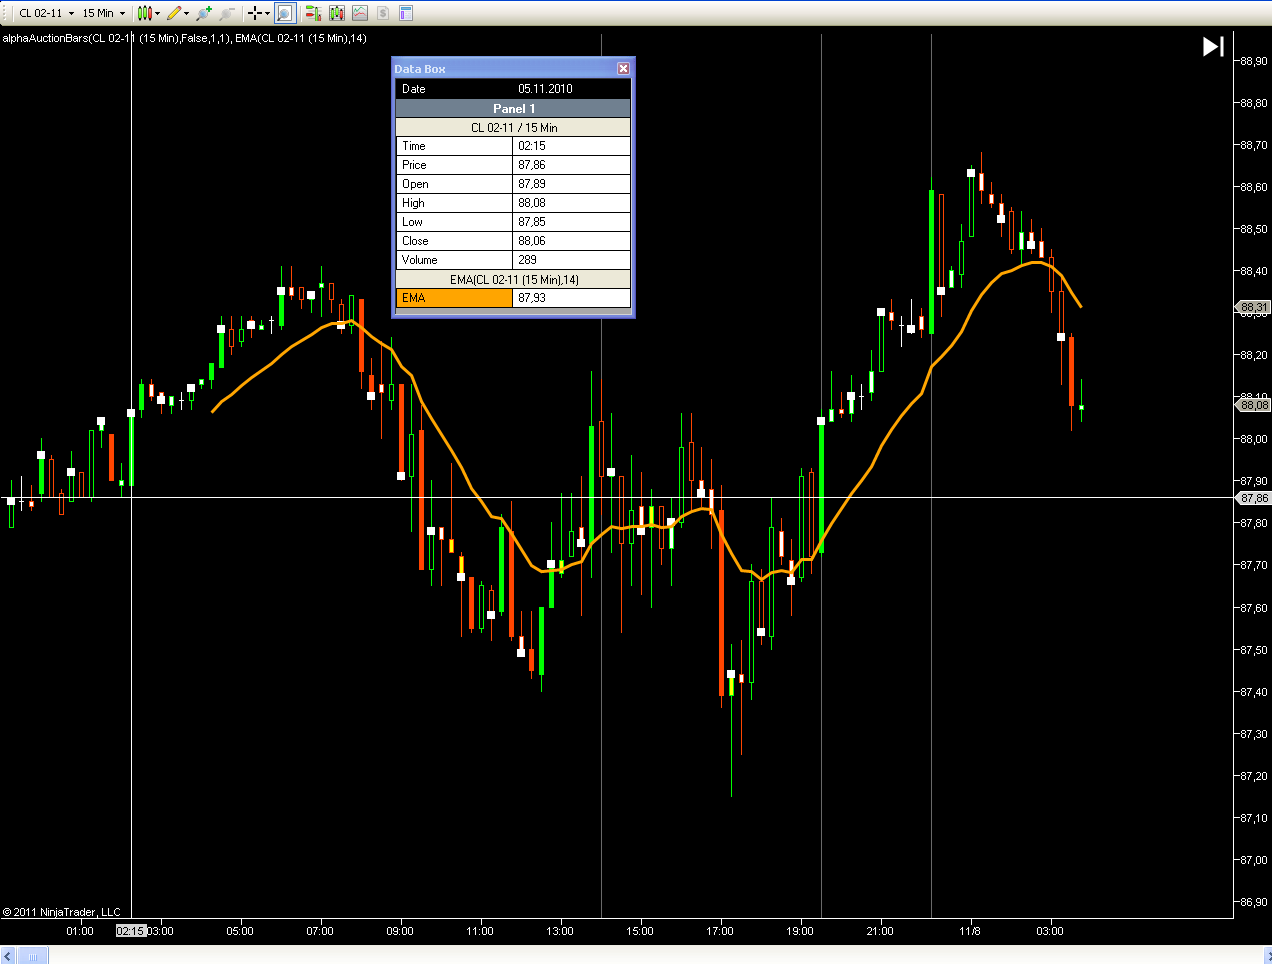Image resolution: width=1272 pixels, height=964 pixels.
Task: Click the Date value 05.11.2010
Action: [545, 89]
